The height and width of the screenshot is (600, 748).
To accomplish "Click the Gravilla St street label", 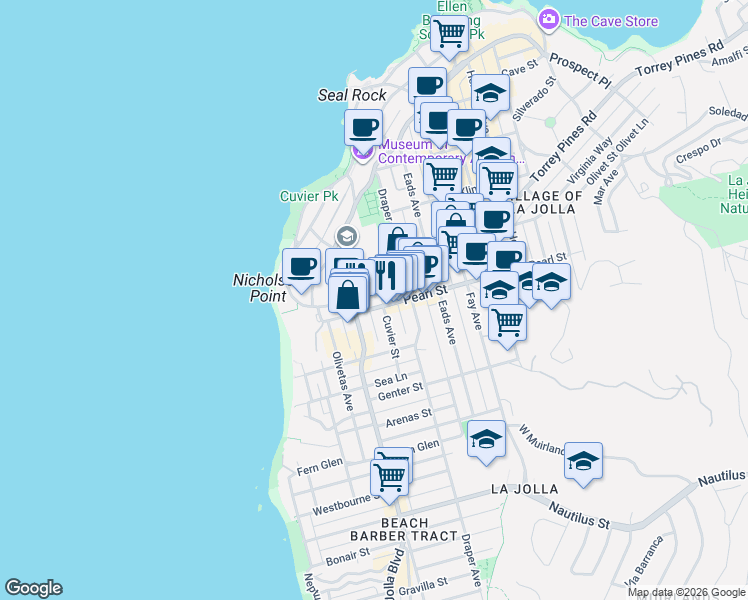I will pos(423,586).
